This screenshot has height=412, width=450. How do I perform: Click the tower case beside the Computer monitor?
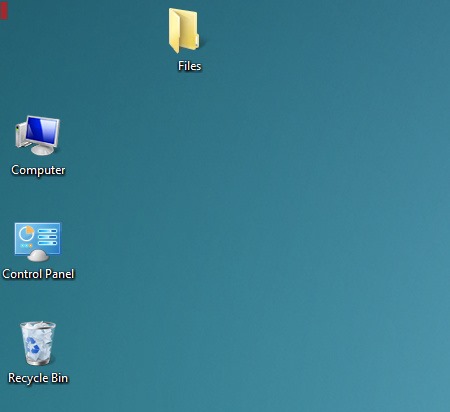[21, 135]
